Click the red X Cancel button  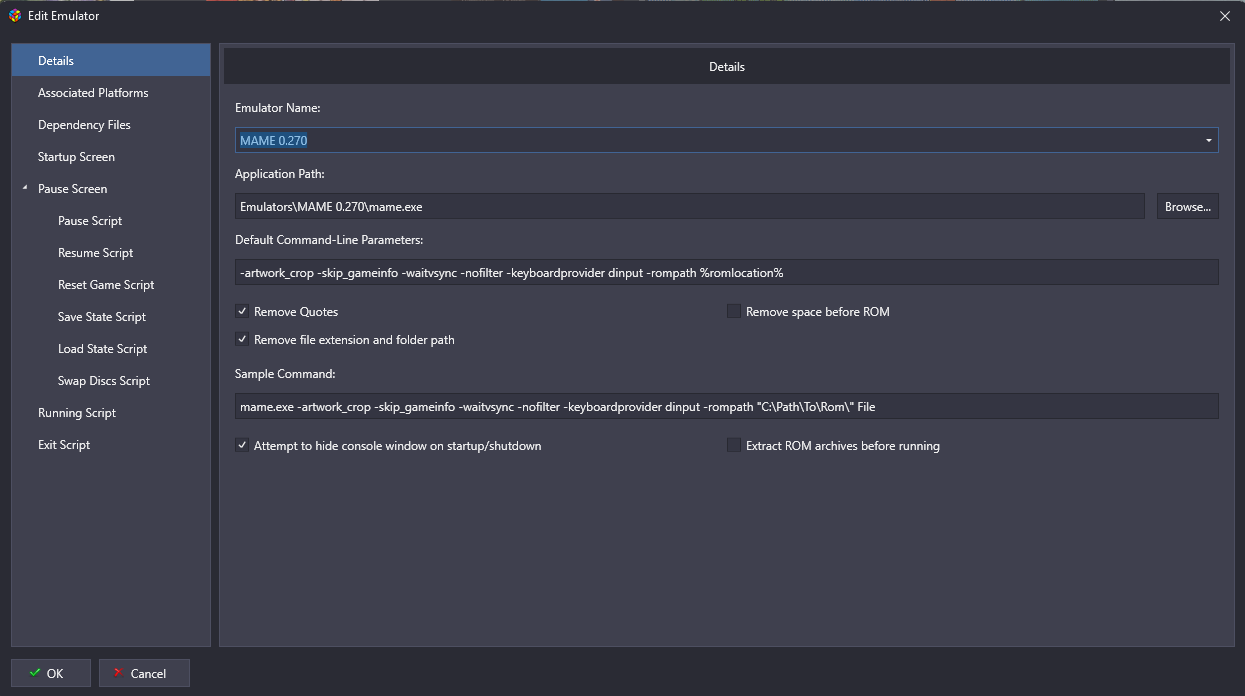(x=144, y=673)
